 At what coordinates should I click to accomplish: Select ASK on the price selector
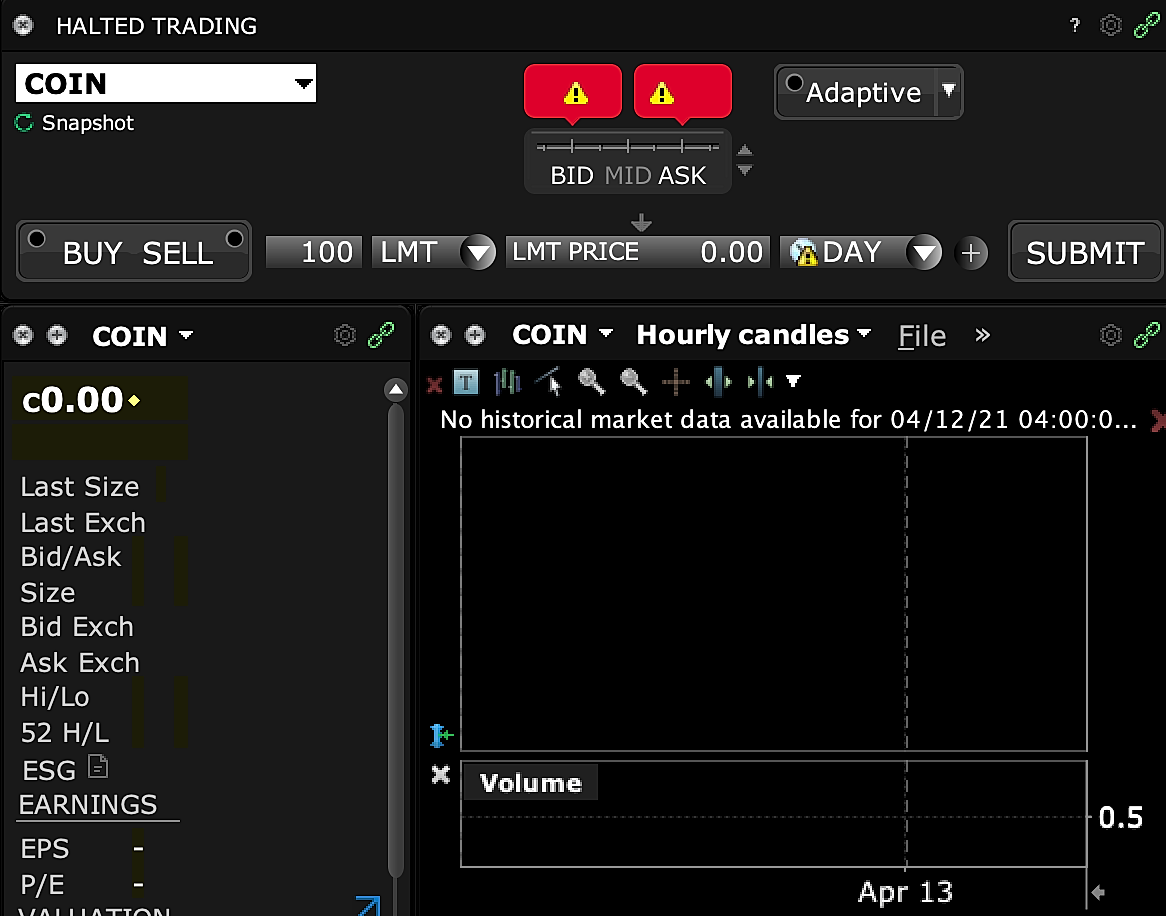click(682, 175)
